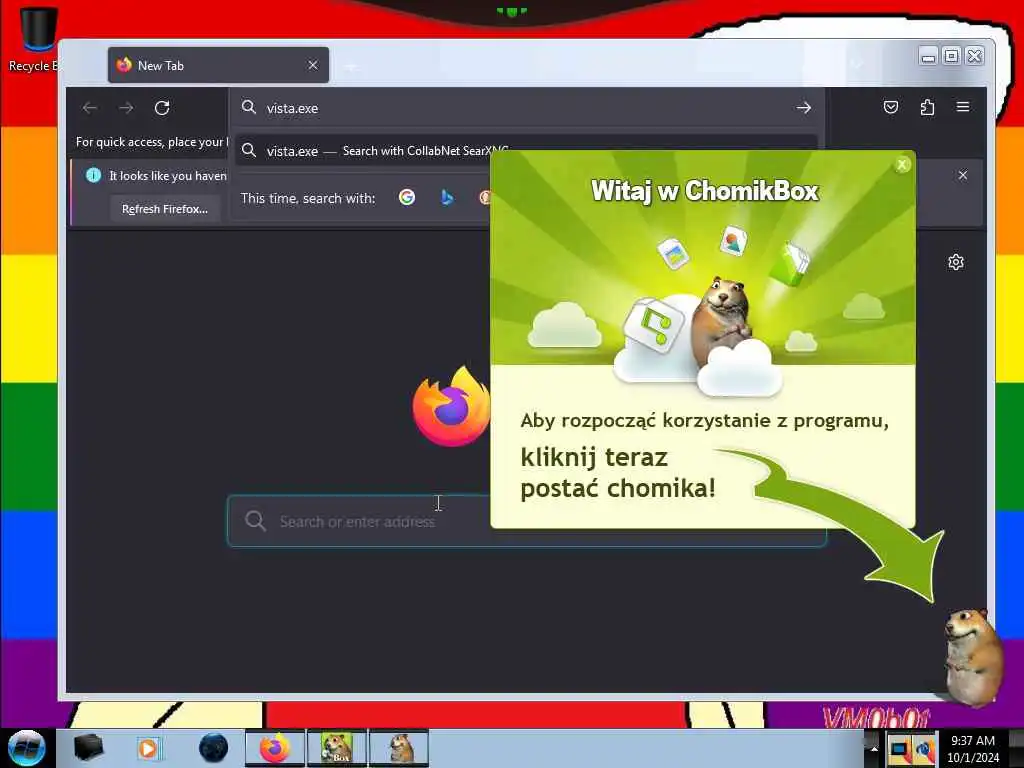The width and height of the screenshot is (1024, 768).
Task: Search this time with Bing
Action: [447, 197]
